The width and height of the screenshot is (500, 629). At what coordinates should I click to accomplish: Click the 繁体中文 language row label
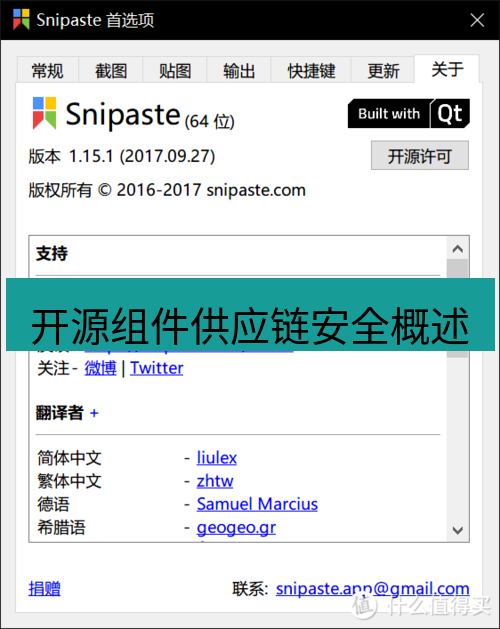click(x=69, y=481)
